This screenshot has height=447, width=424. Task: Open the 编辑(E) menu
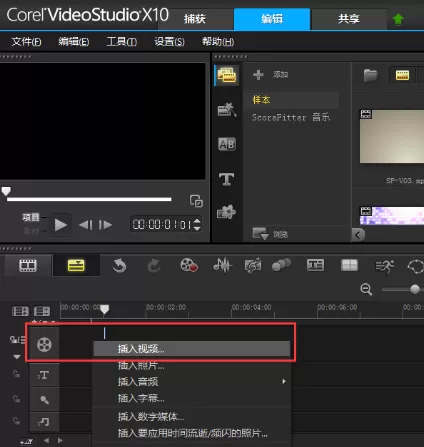coord(74,42)
